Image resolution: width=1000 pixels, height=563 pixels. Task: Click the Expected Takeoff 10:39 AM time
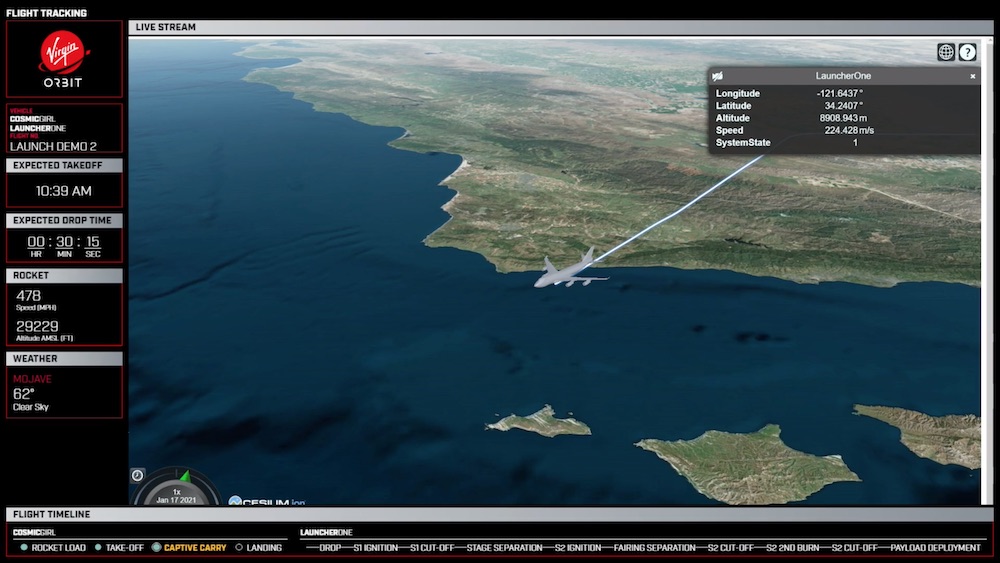[64, 191]
